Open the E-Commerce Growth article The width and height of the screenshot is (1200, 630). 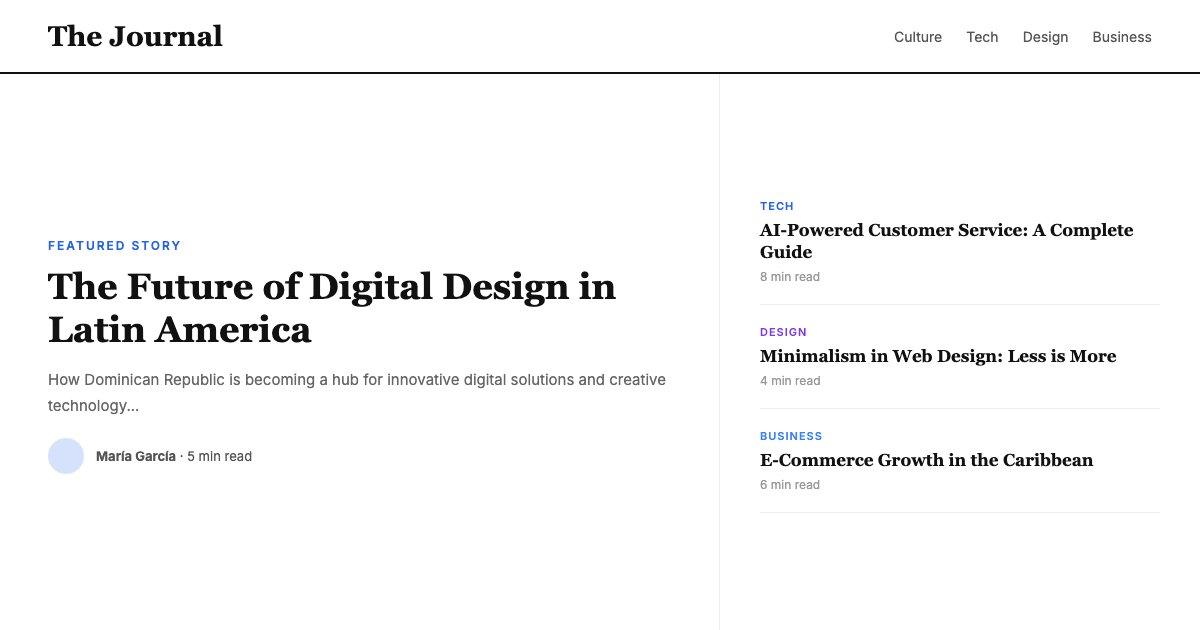pos(927,460)
